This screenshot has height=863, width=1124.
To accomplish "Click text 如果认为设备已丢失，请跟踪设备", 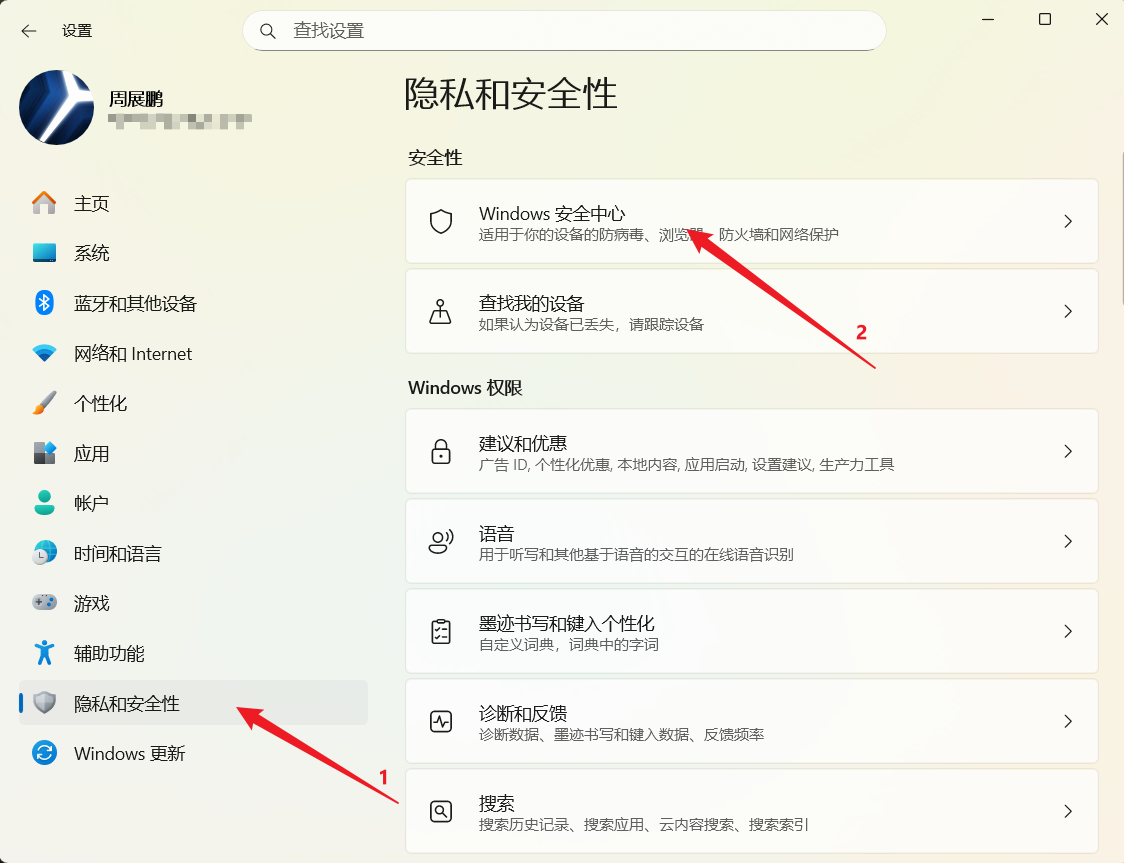I will 591,325.
